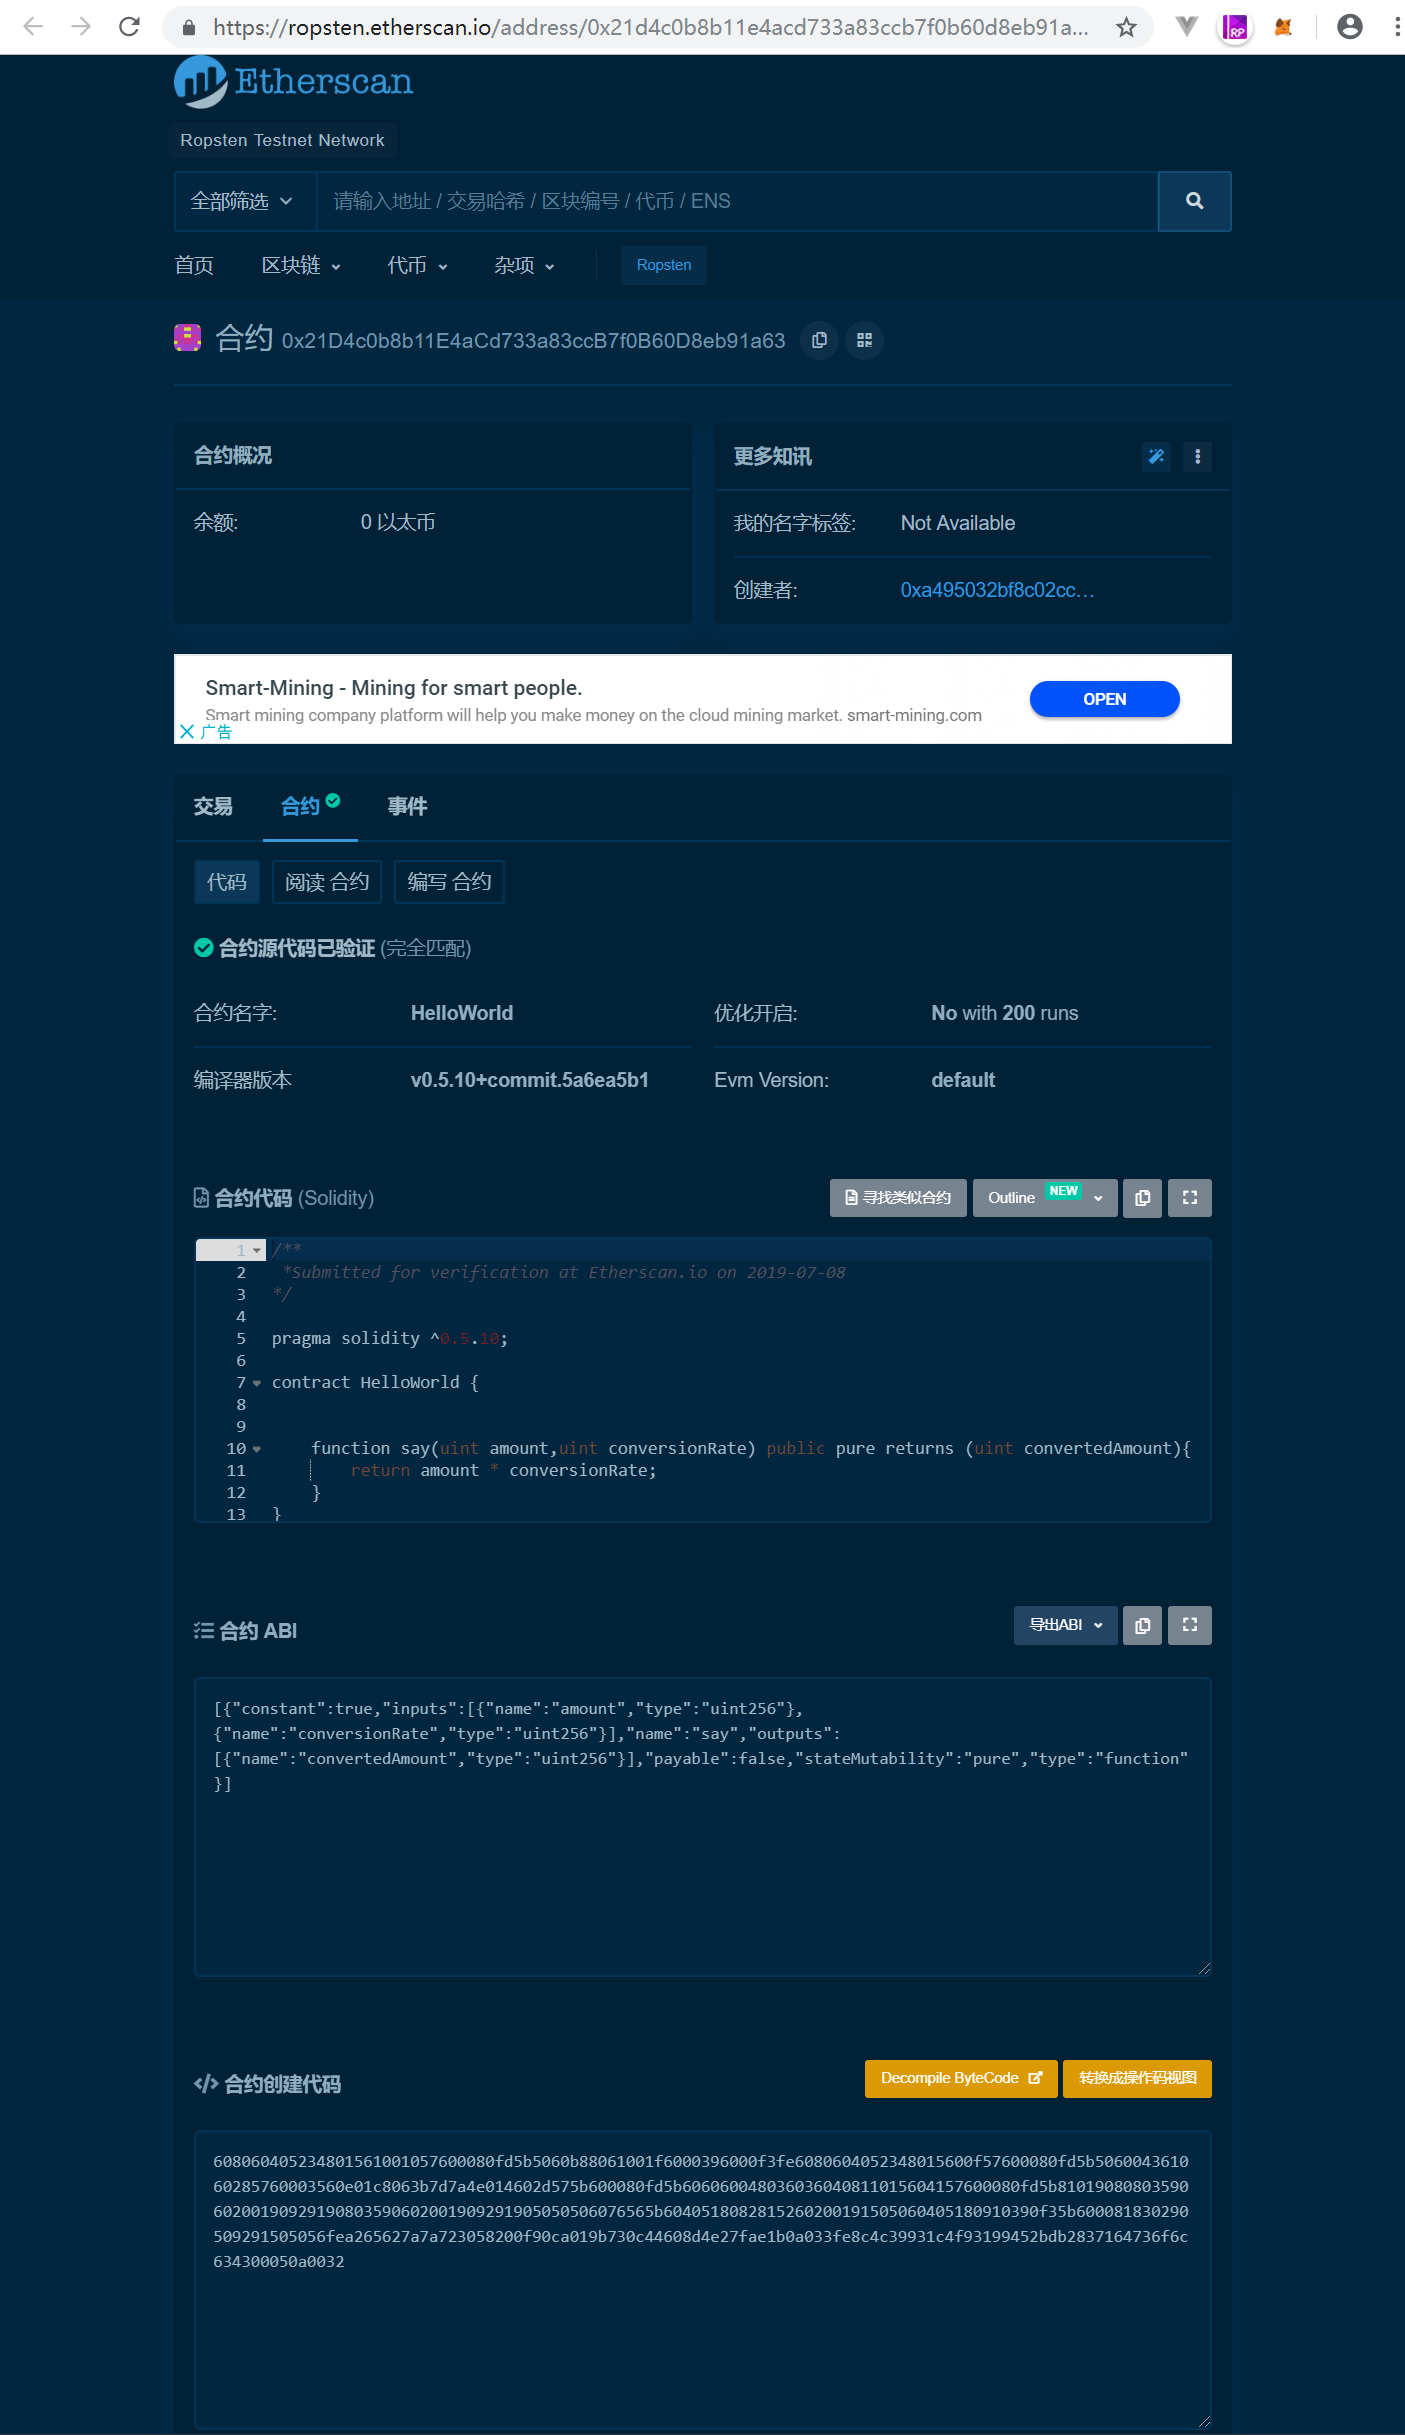
Task: Click inside the contract ABI text area
Action: (703, 1827)
